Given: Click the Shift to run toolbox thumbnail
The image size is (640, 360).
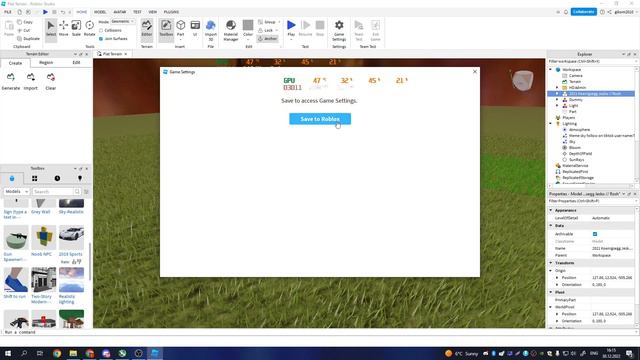Looking at the screenshot, I should [x=16, y=280].
